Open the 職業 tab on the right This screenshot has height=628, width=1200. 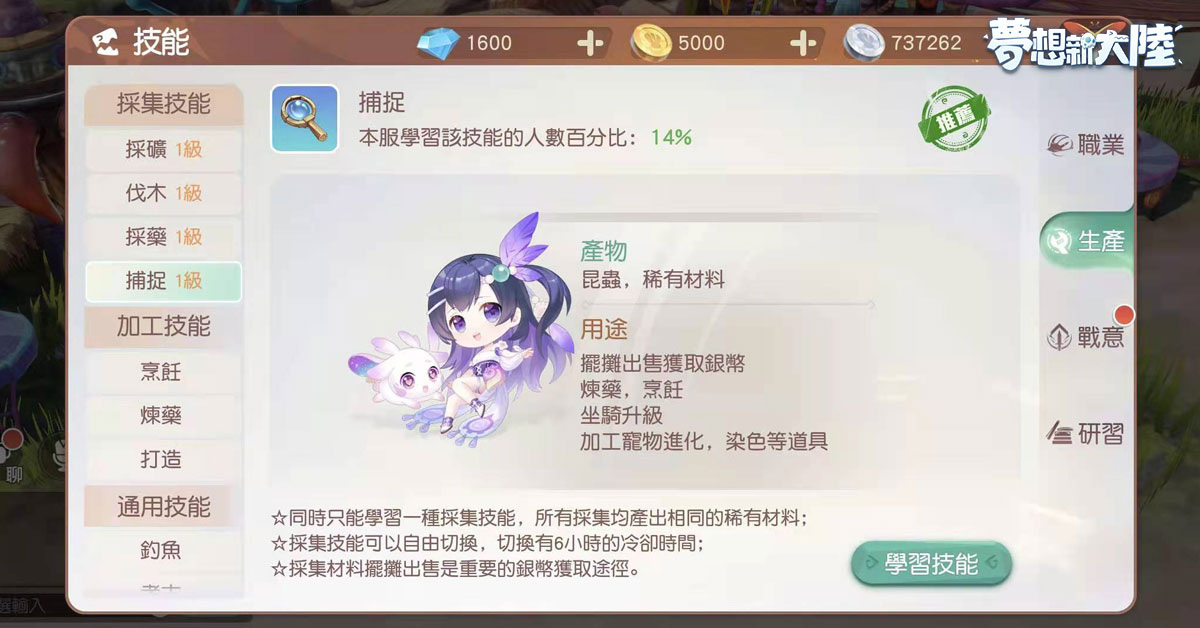coord(1086,146)
